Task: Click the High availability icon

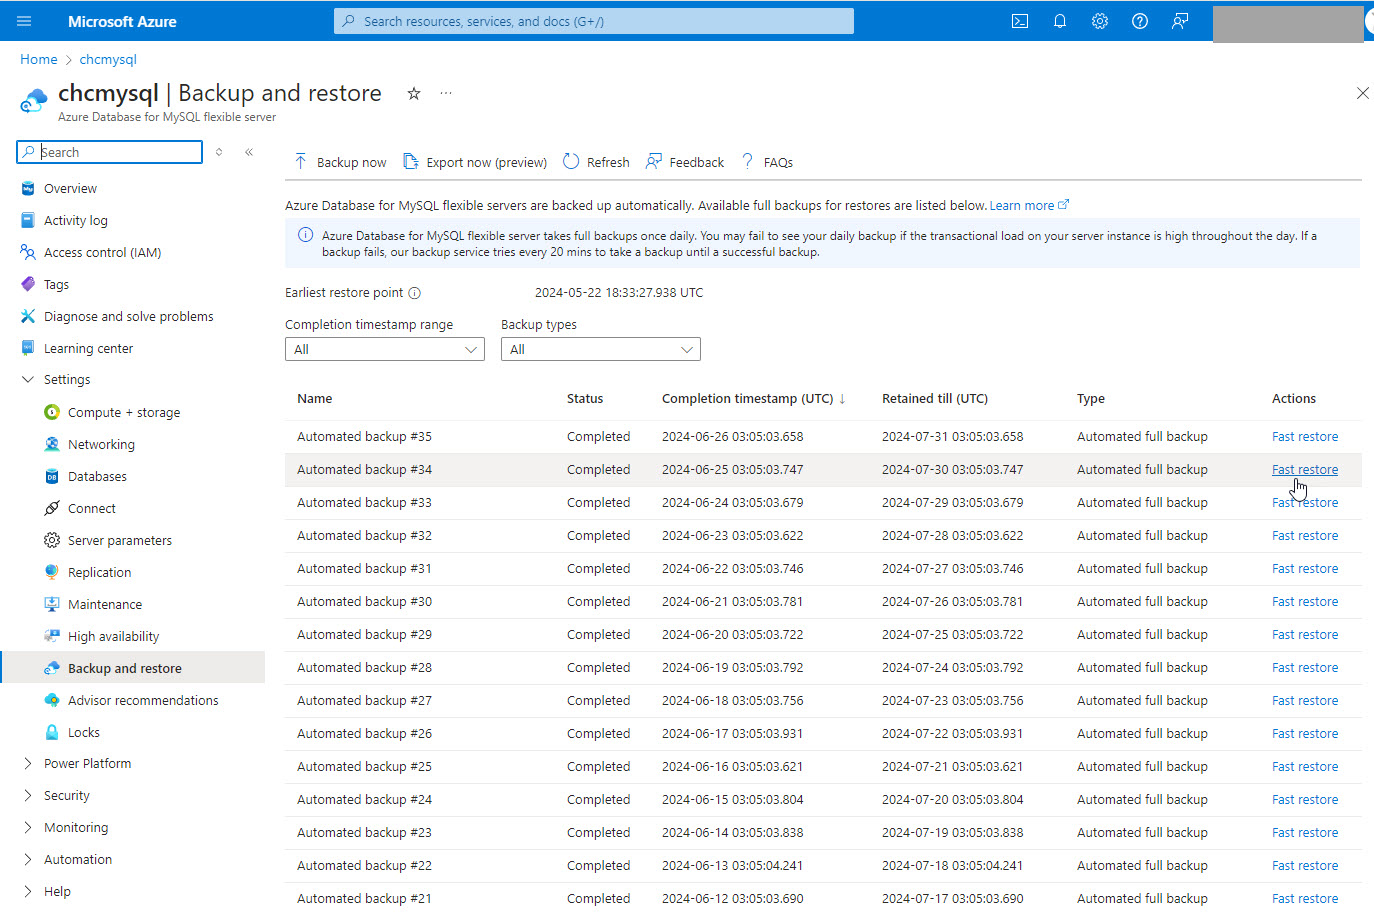Action: tap(52, 636)
